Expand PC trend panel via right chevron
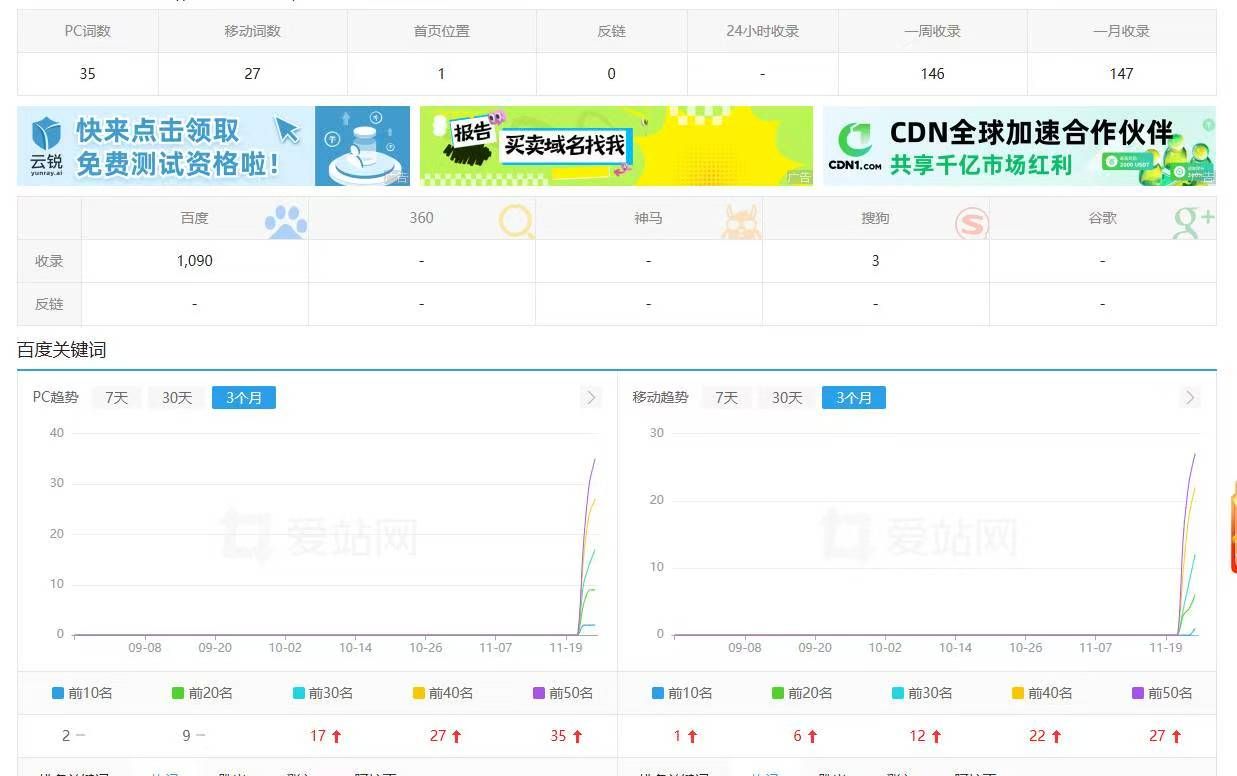 pos(590,397)
